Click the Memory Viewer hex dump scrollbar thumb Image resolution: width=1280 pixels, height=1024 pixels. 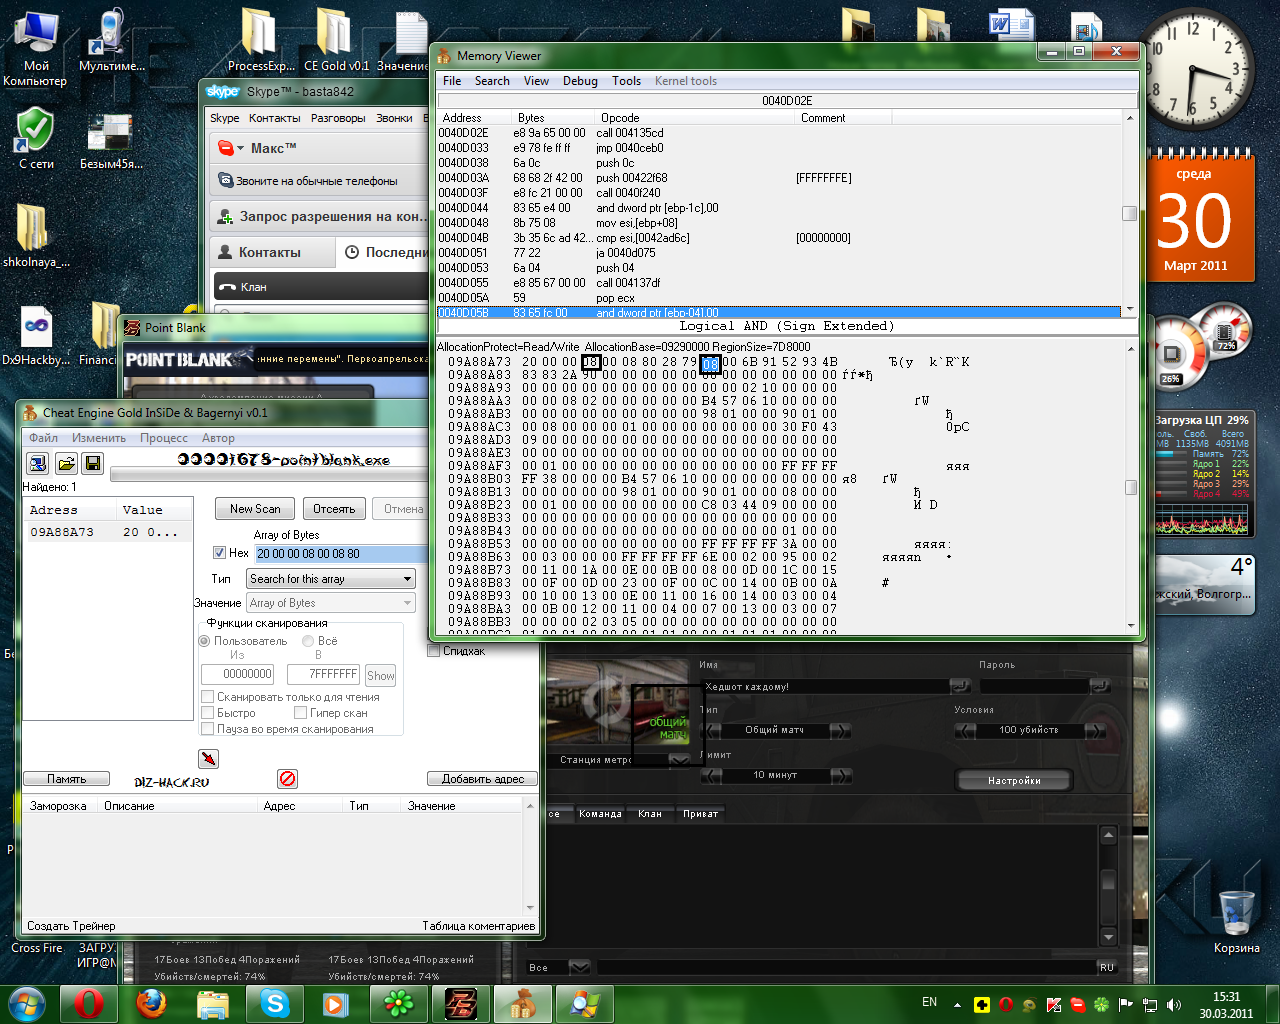coord(1131,487)
